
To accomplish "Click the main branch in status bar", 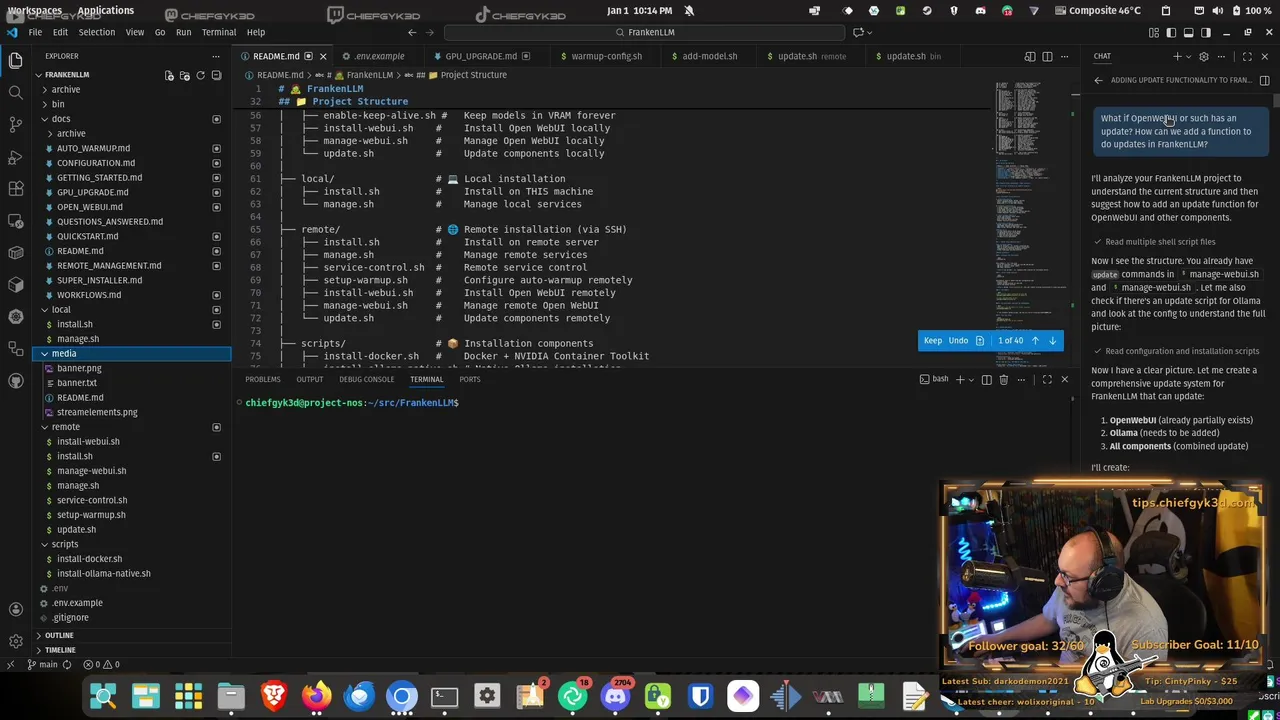I will [42, 664].
